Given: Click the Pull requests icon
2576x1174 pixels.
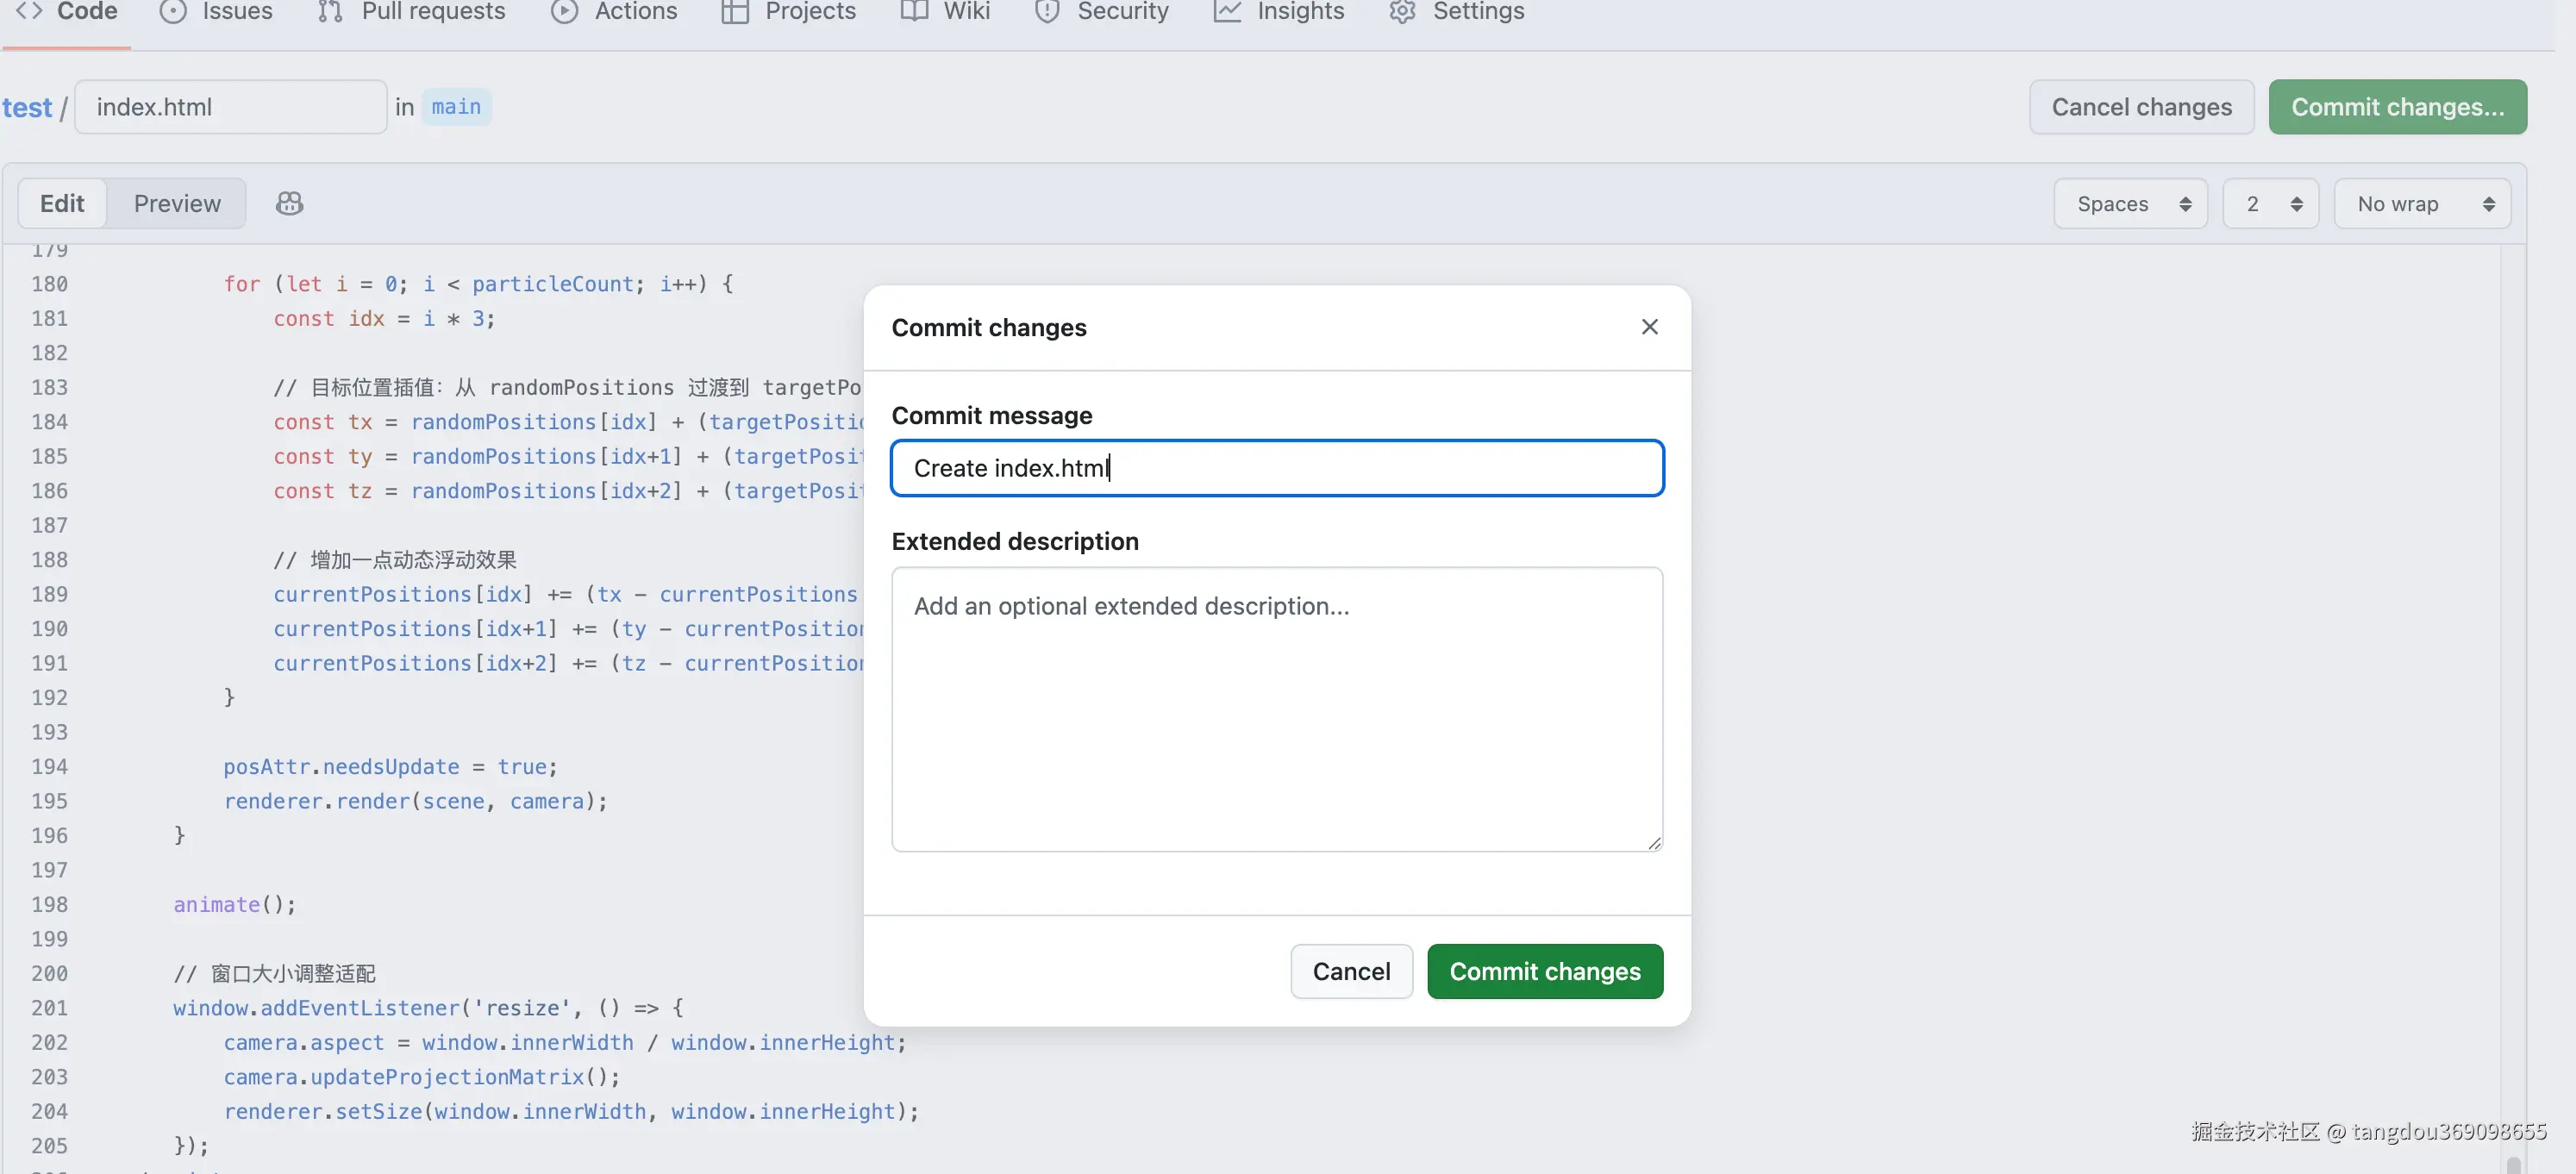Looking at the screenshot, I should tap(329, 11).
